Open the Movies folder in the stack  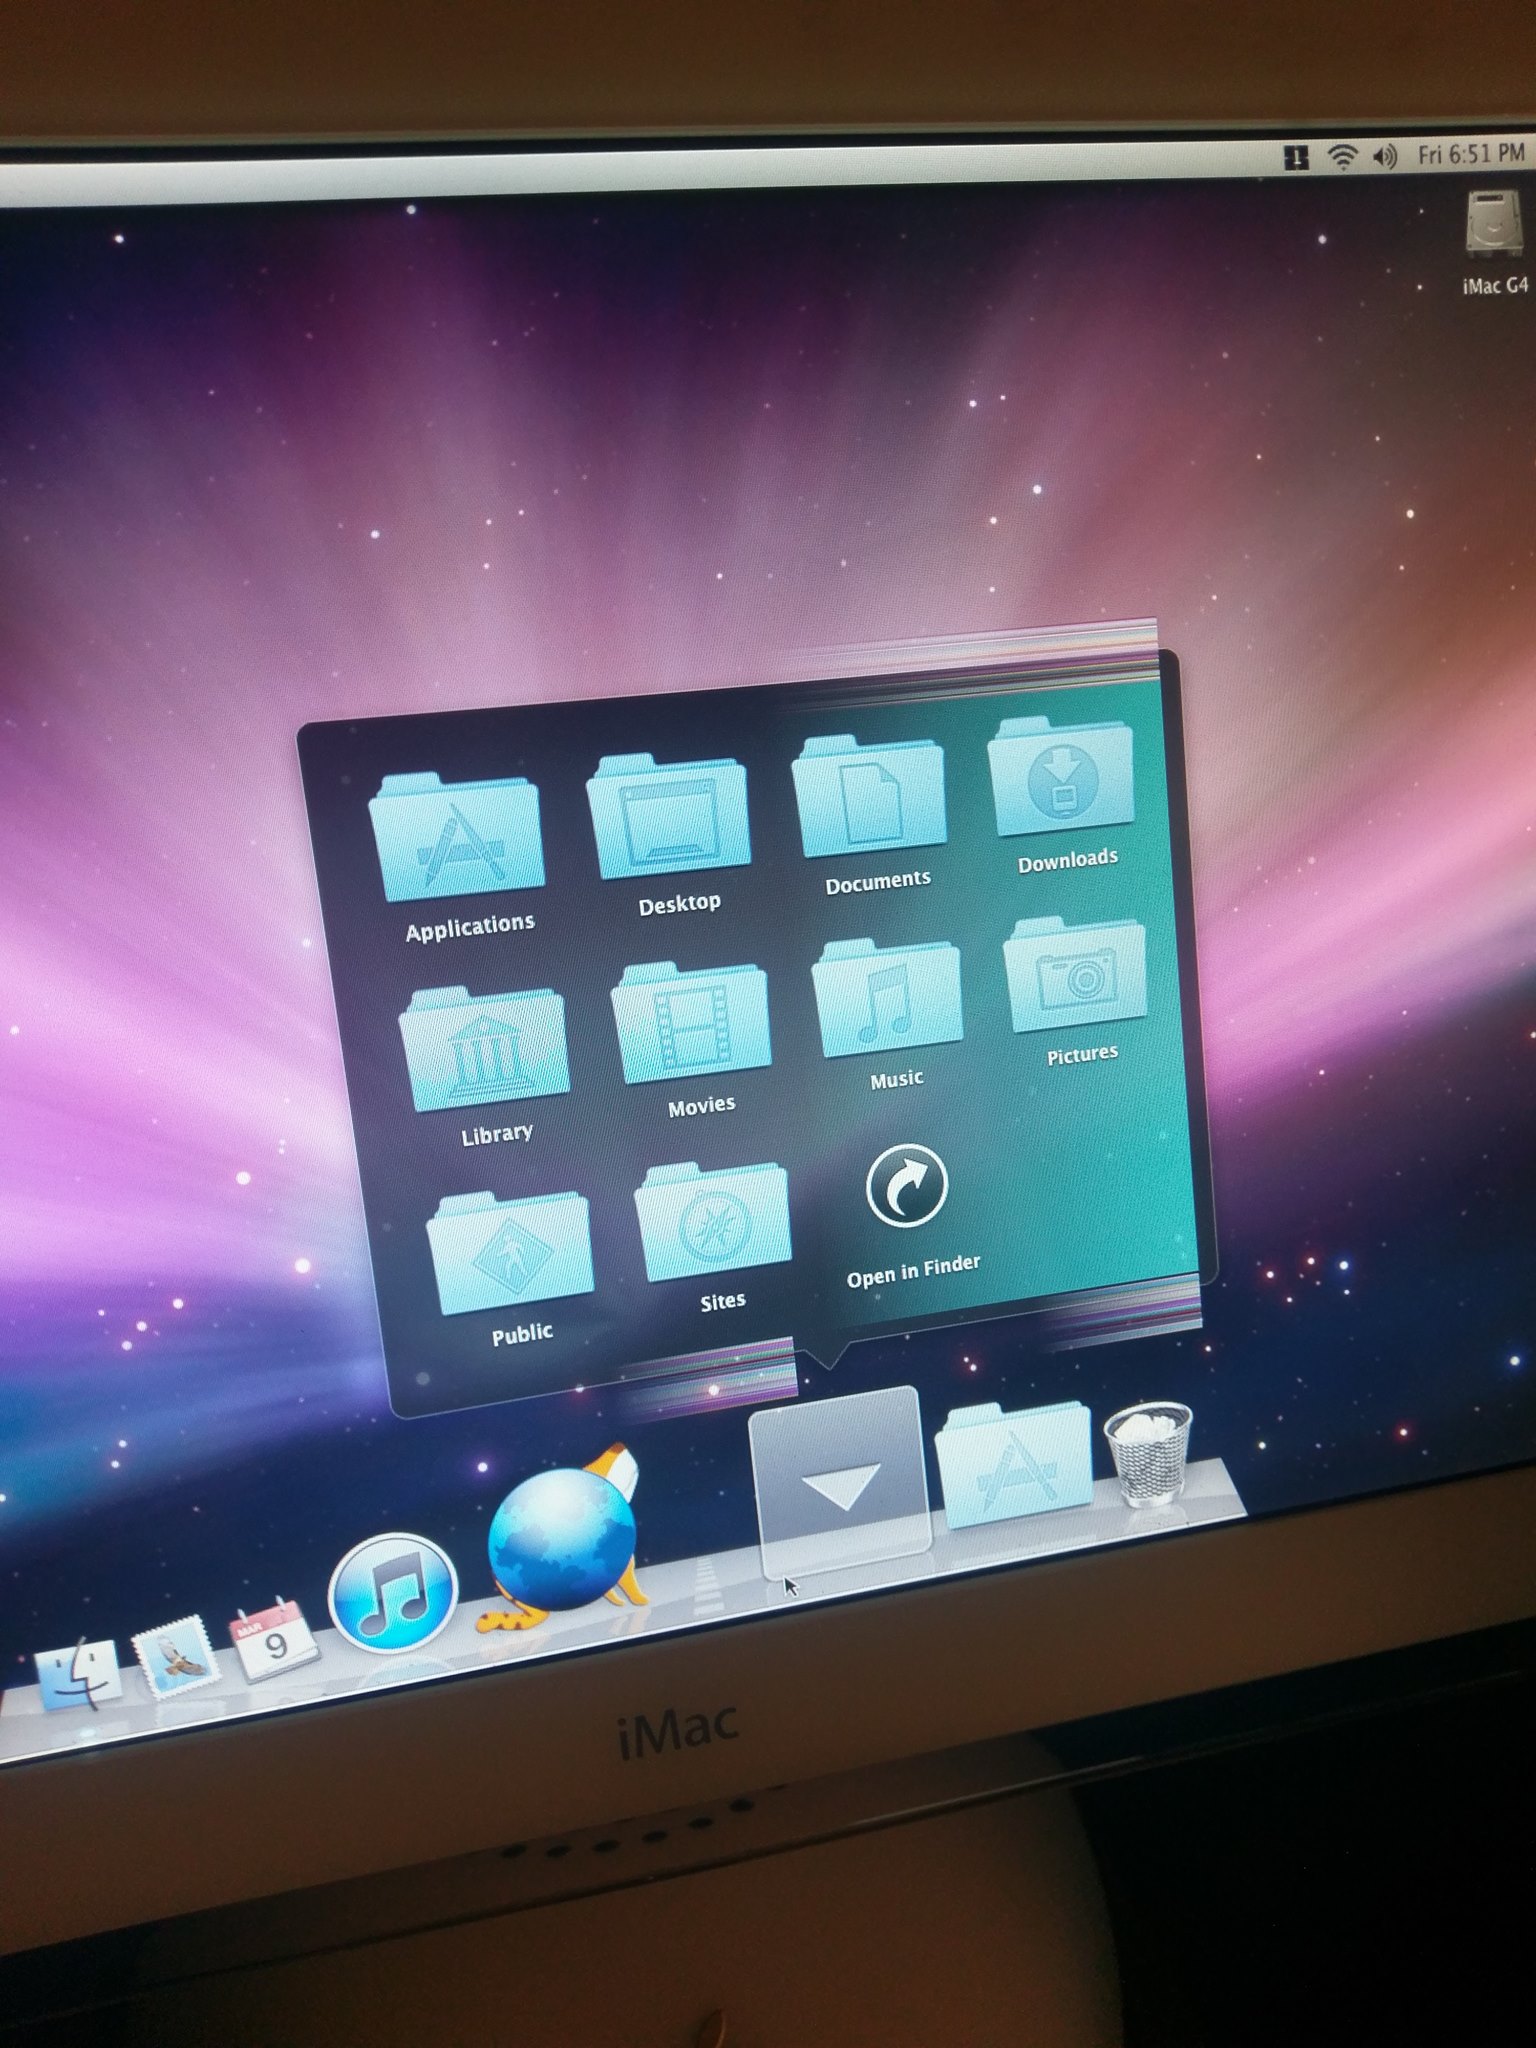click(x=691, y=1022)
